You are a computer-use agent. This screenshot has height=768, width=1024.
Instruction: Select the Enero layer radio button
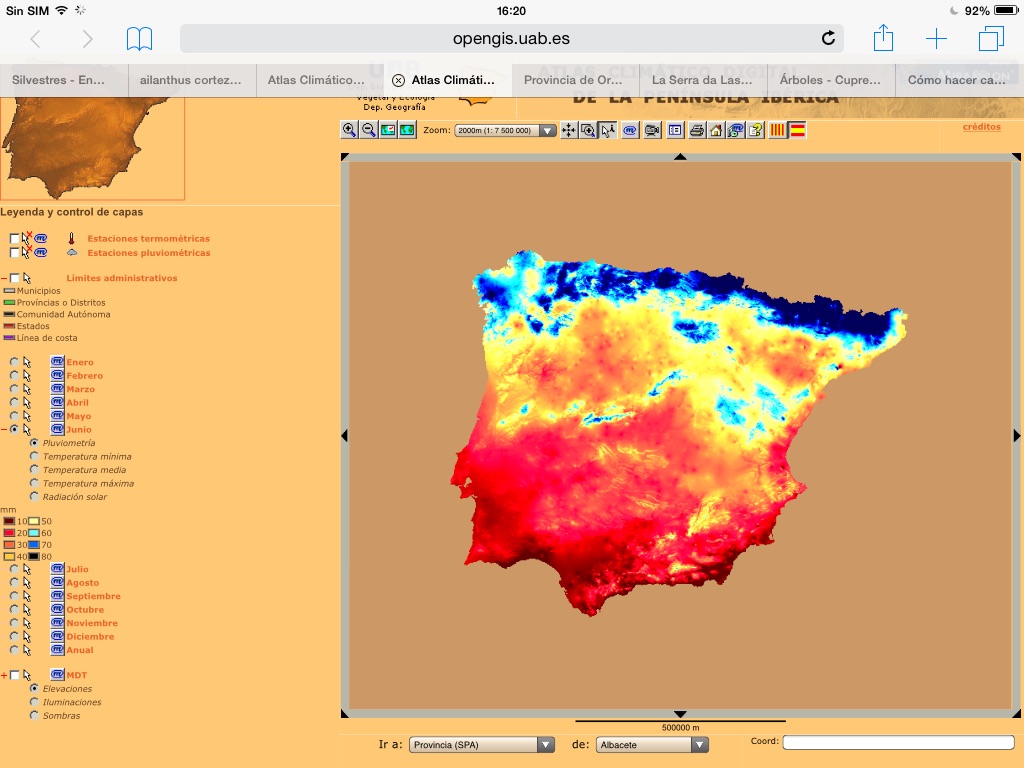point(14,361)
